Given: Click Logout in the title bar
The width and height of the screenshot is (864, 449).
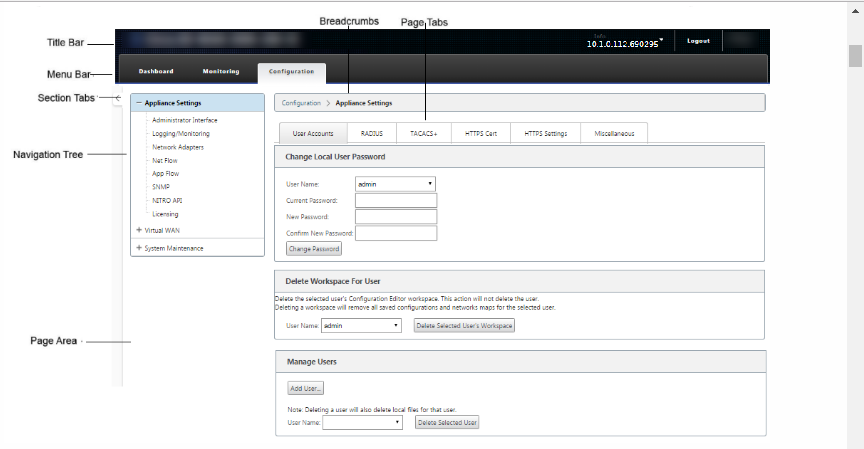Looking at the screenshot, I should pos(698,41).
